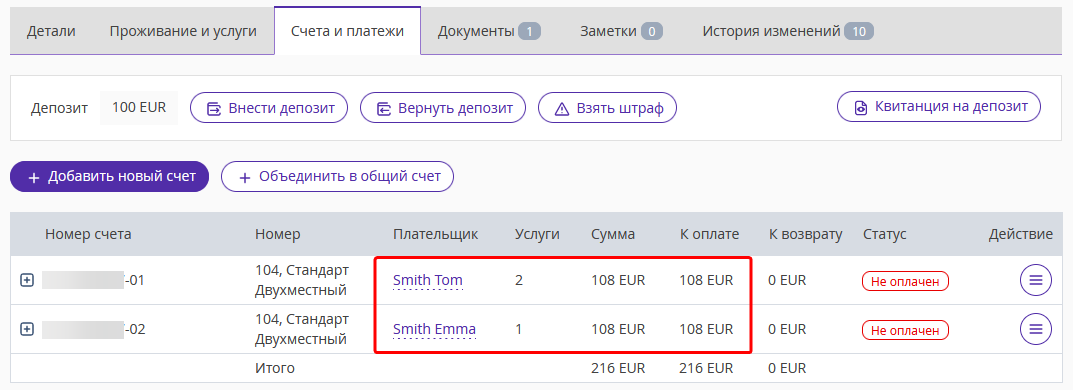Click Добавить новый счет button
The height and width of the screenshot is (390, 1073).
click(x=109, y=177)
